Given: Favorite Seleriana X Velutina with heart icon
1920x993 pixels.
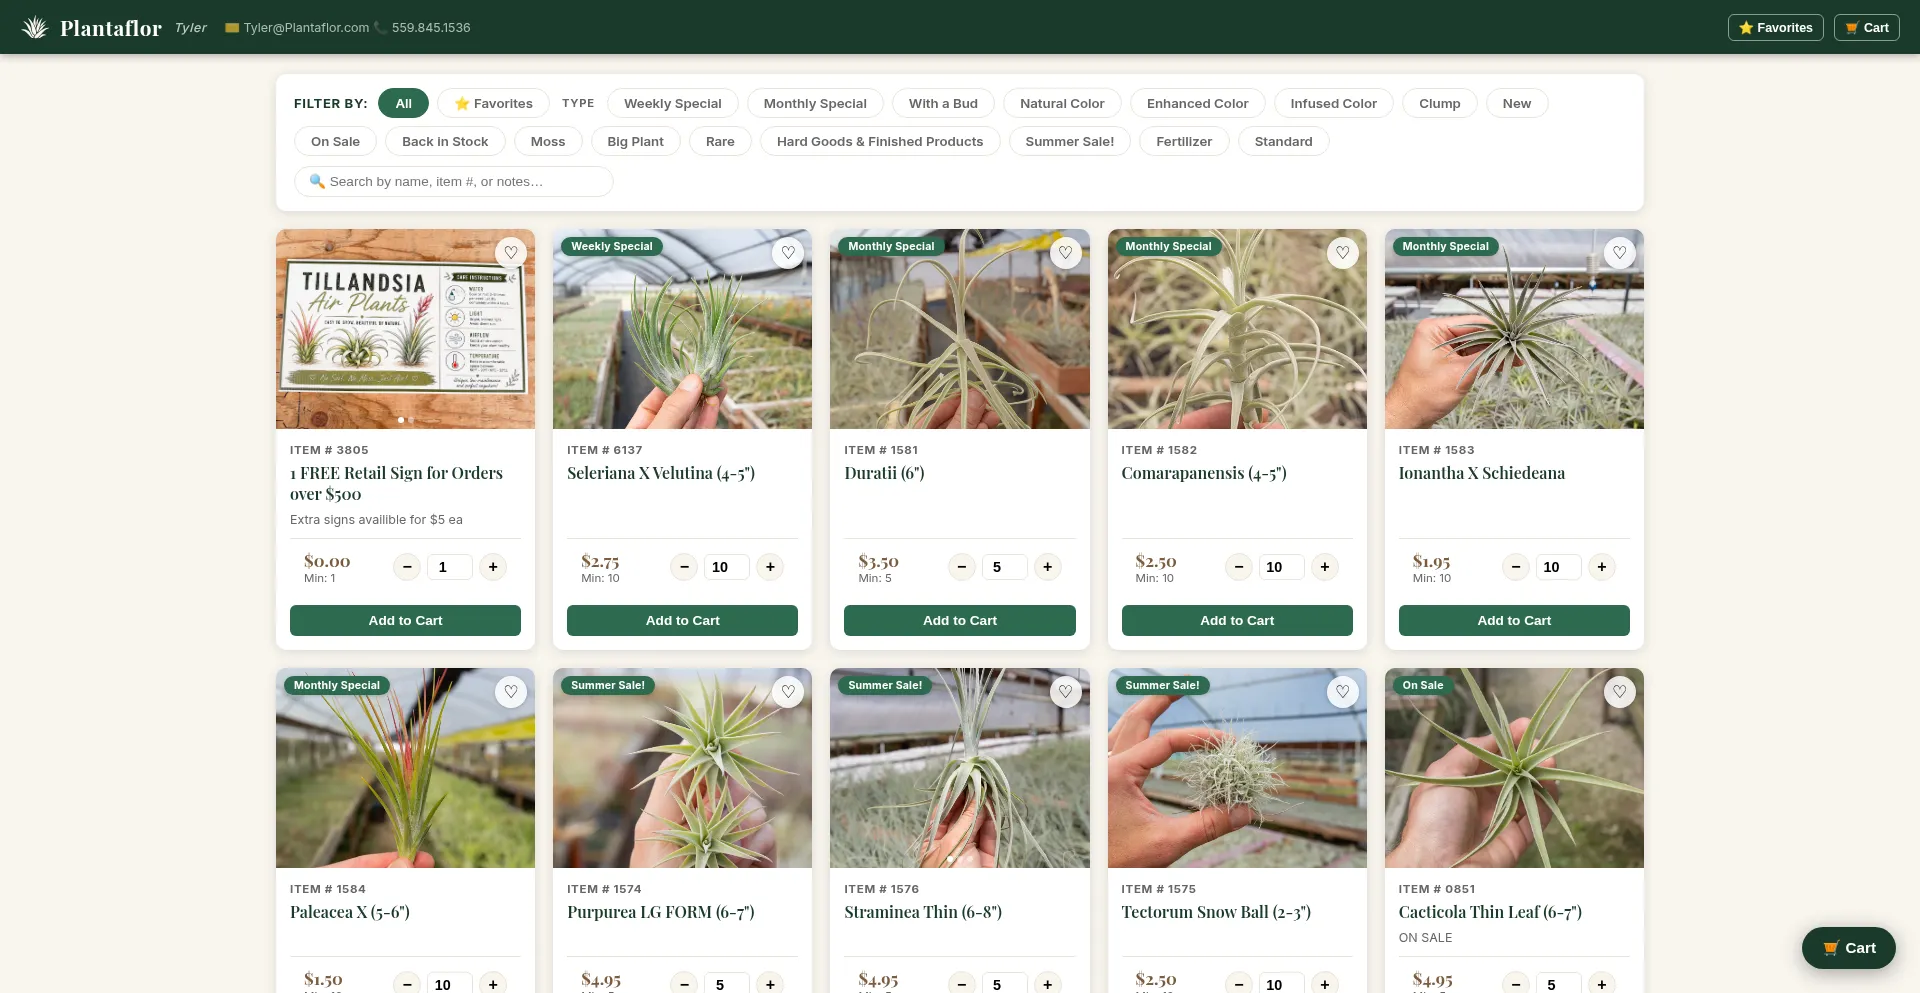Looking at the screenshot, I should tap(788, 253).
